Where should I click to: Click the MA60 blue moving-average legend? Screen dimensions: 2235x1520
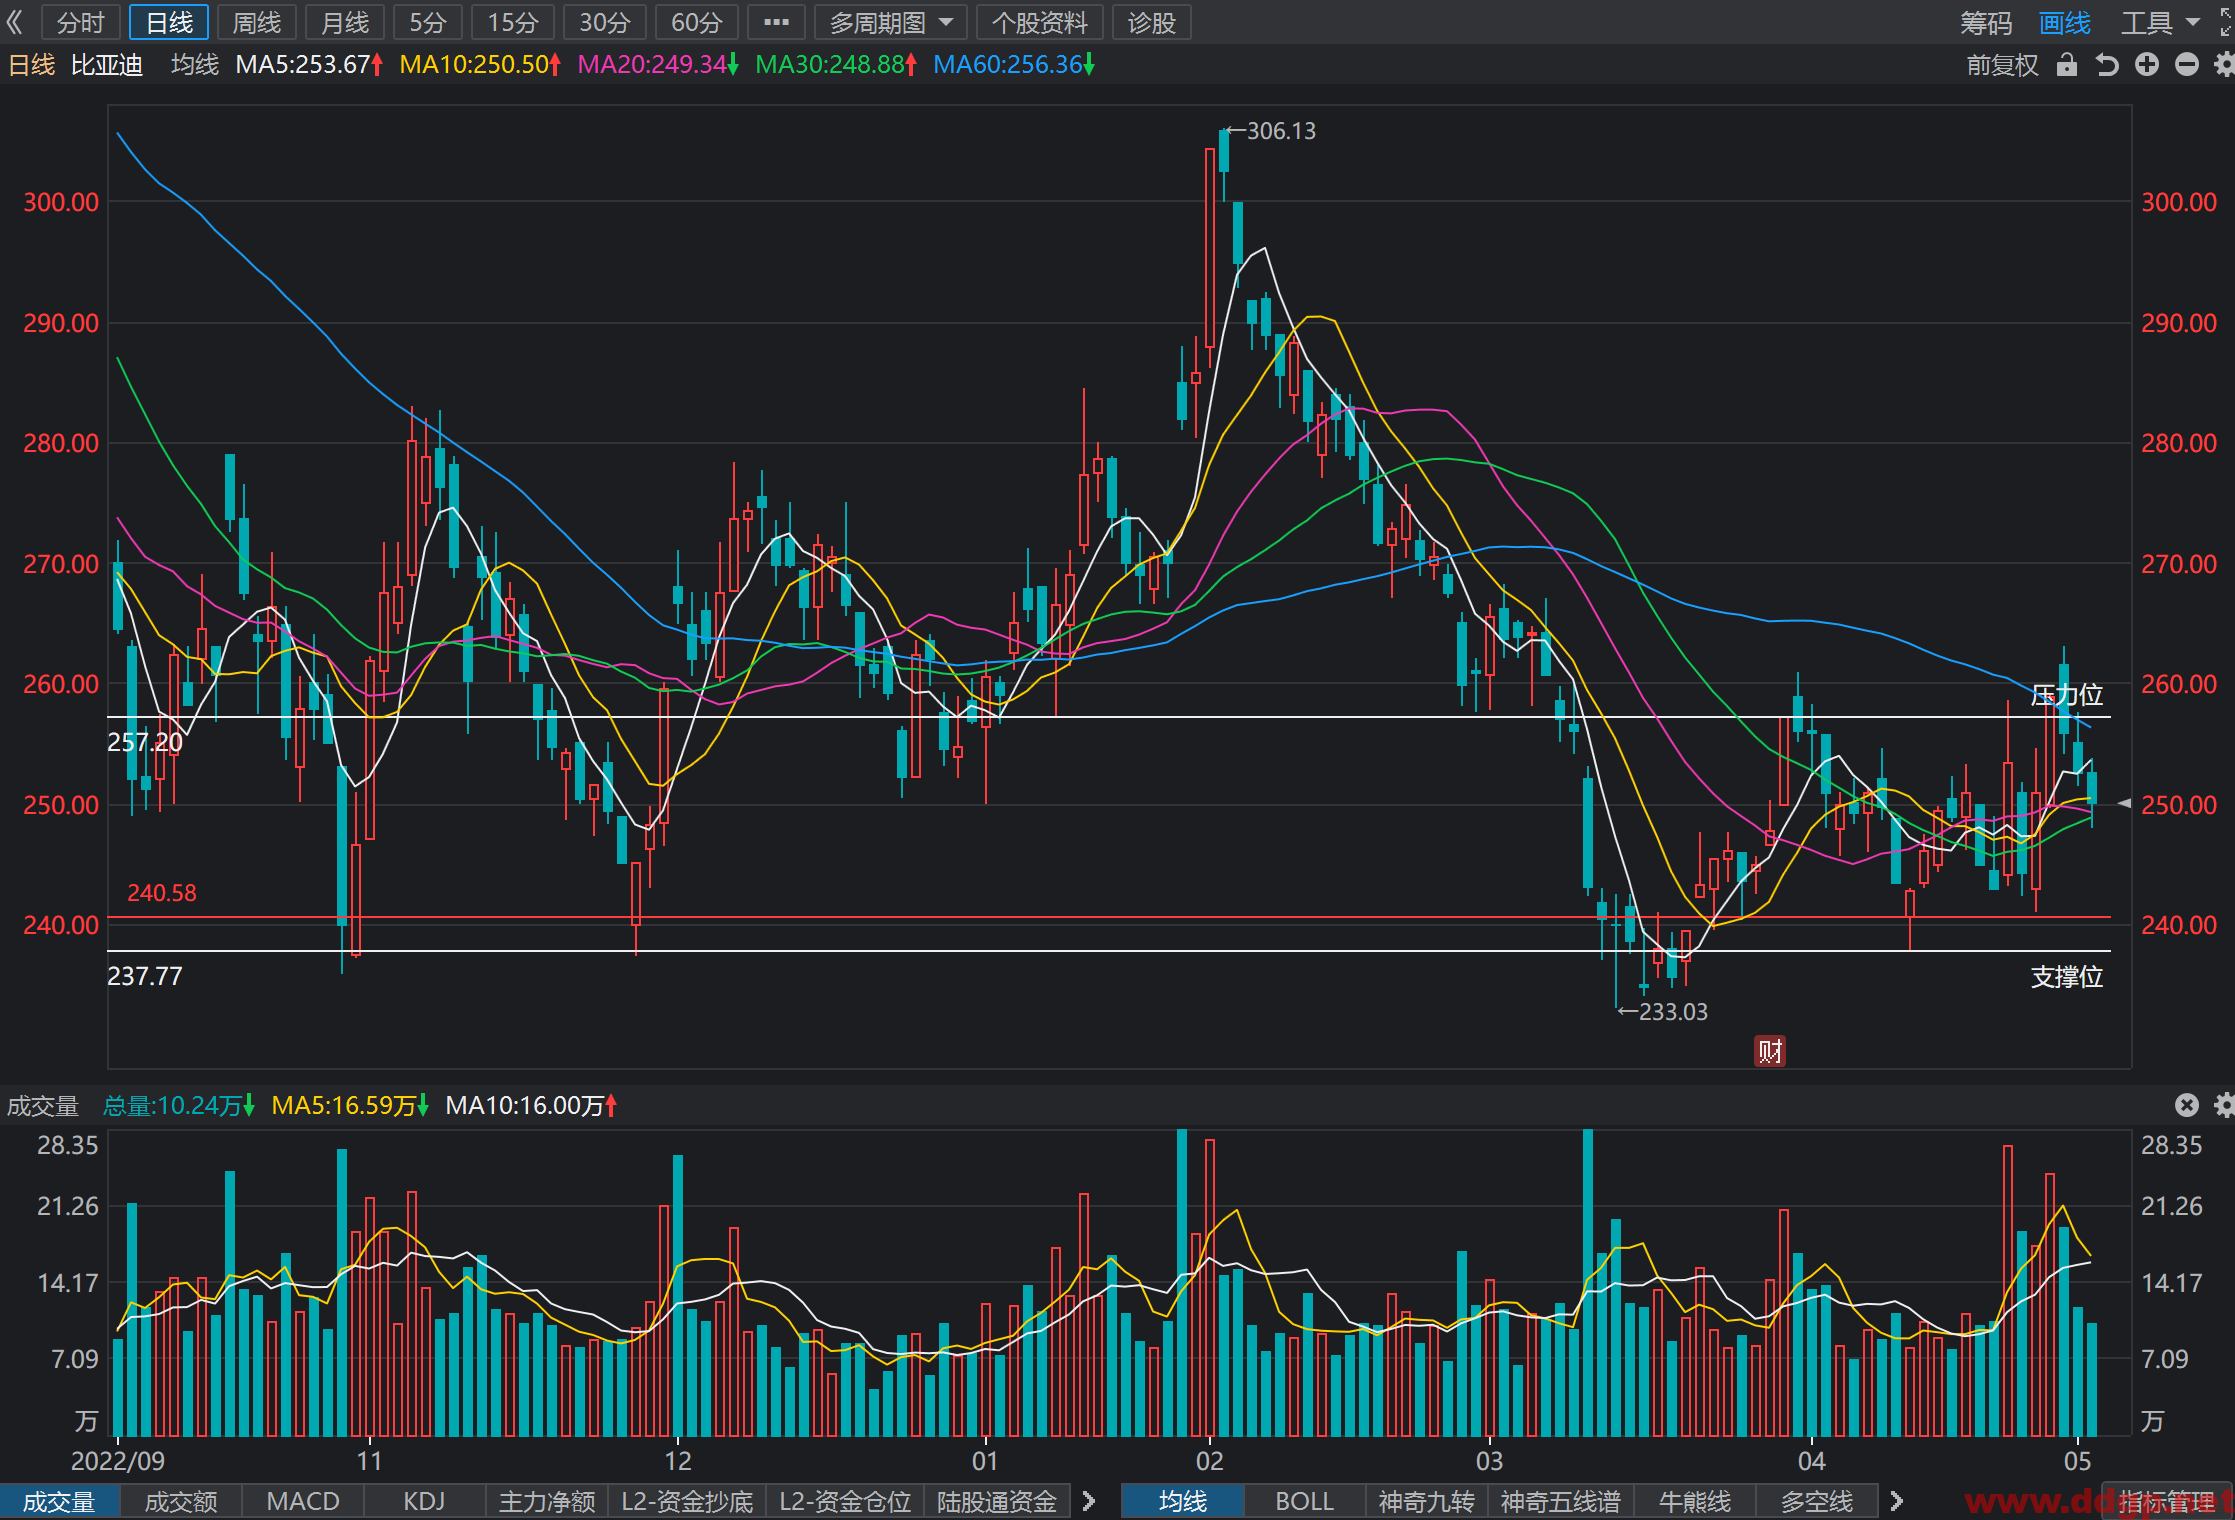coord(1013,65)
